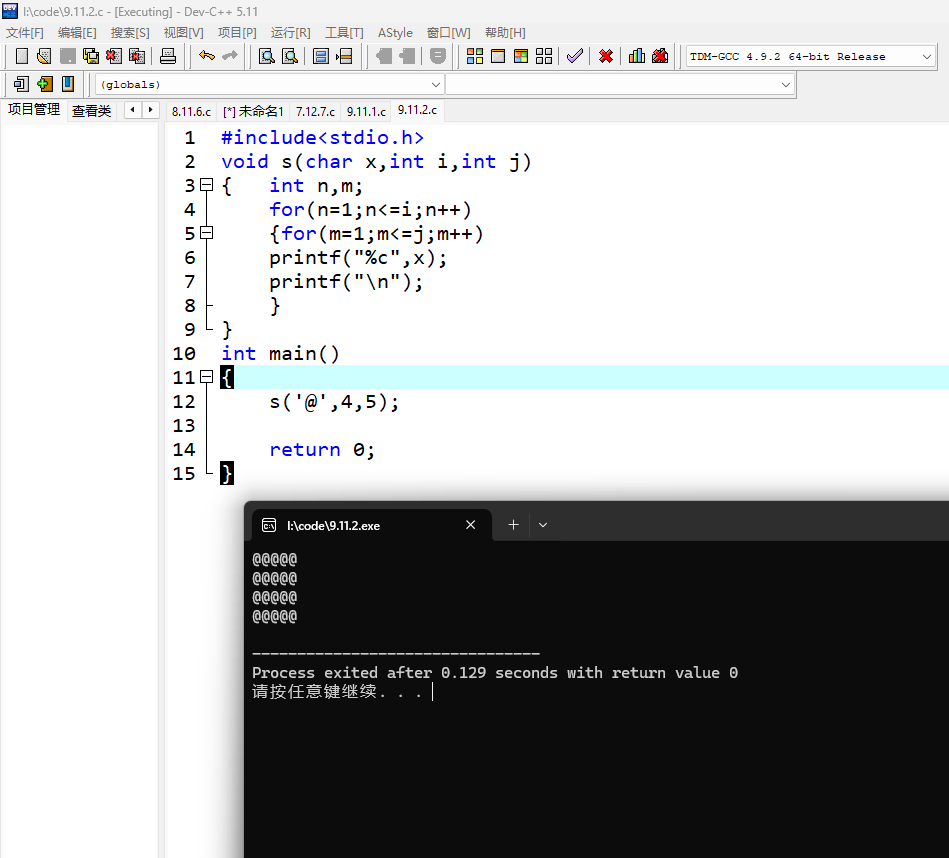Click the s('@',4,5); code line
The width and height of the screenshot is (949, 858).
tap(334, 401)
